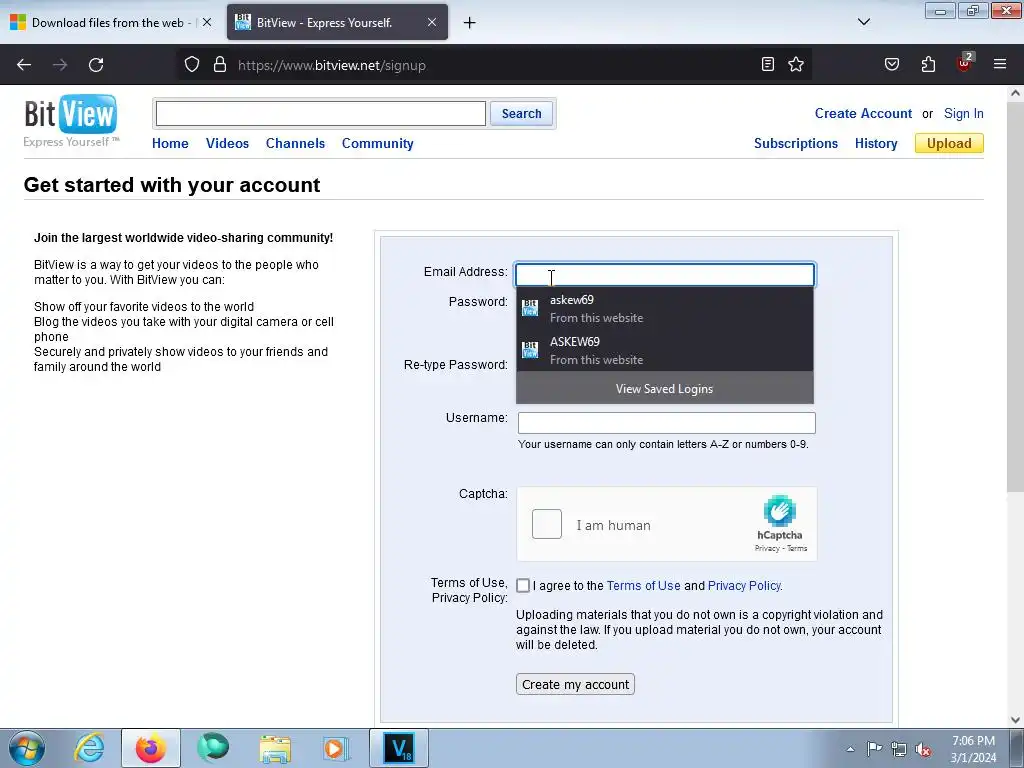The height and width of the screenshot is (768, 1024).
Task: Switch to BitView - Express Yourself tab
Action: pos(337,22)
